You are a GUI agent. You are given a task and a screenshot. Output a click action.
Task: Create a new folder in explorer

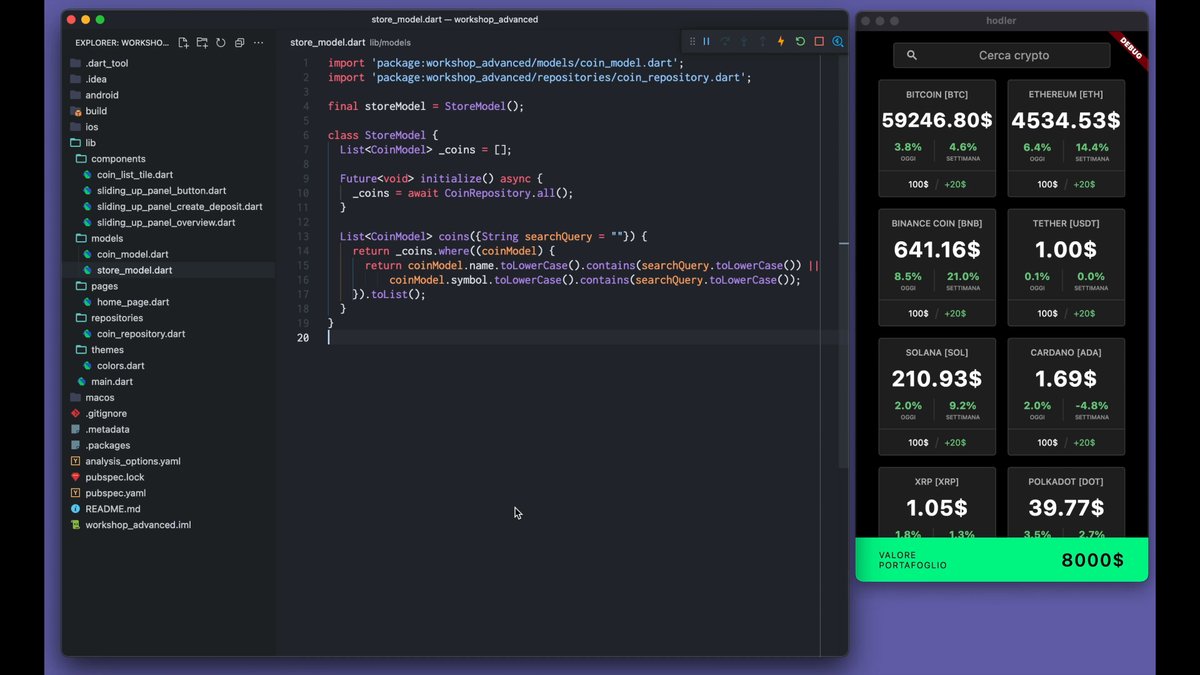pos(202,43)
